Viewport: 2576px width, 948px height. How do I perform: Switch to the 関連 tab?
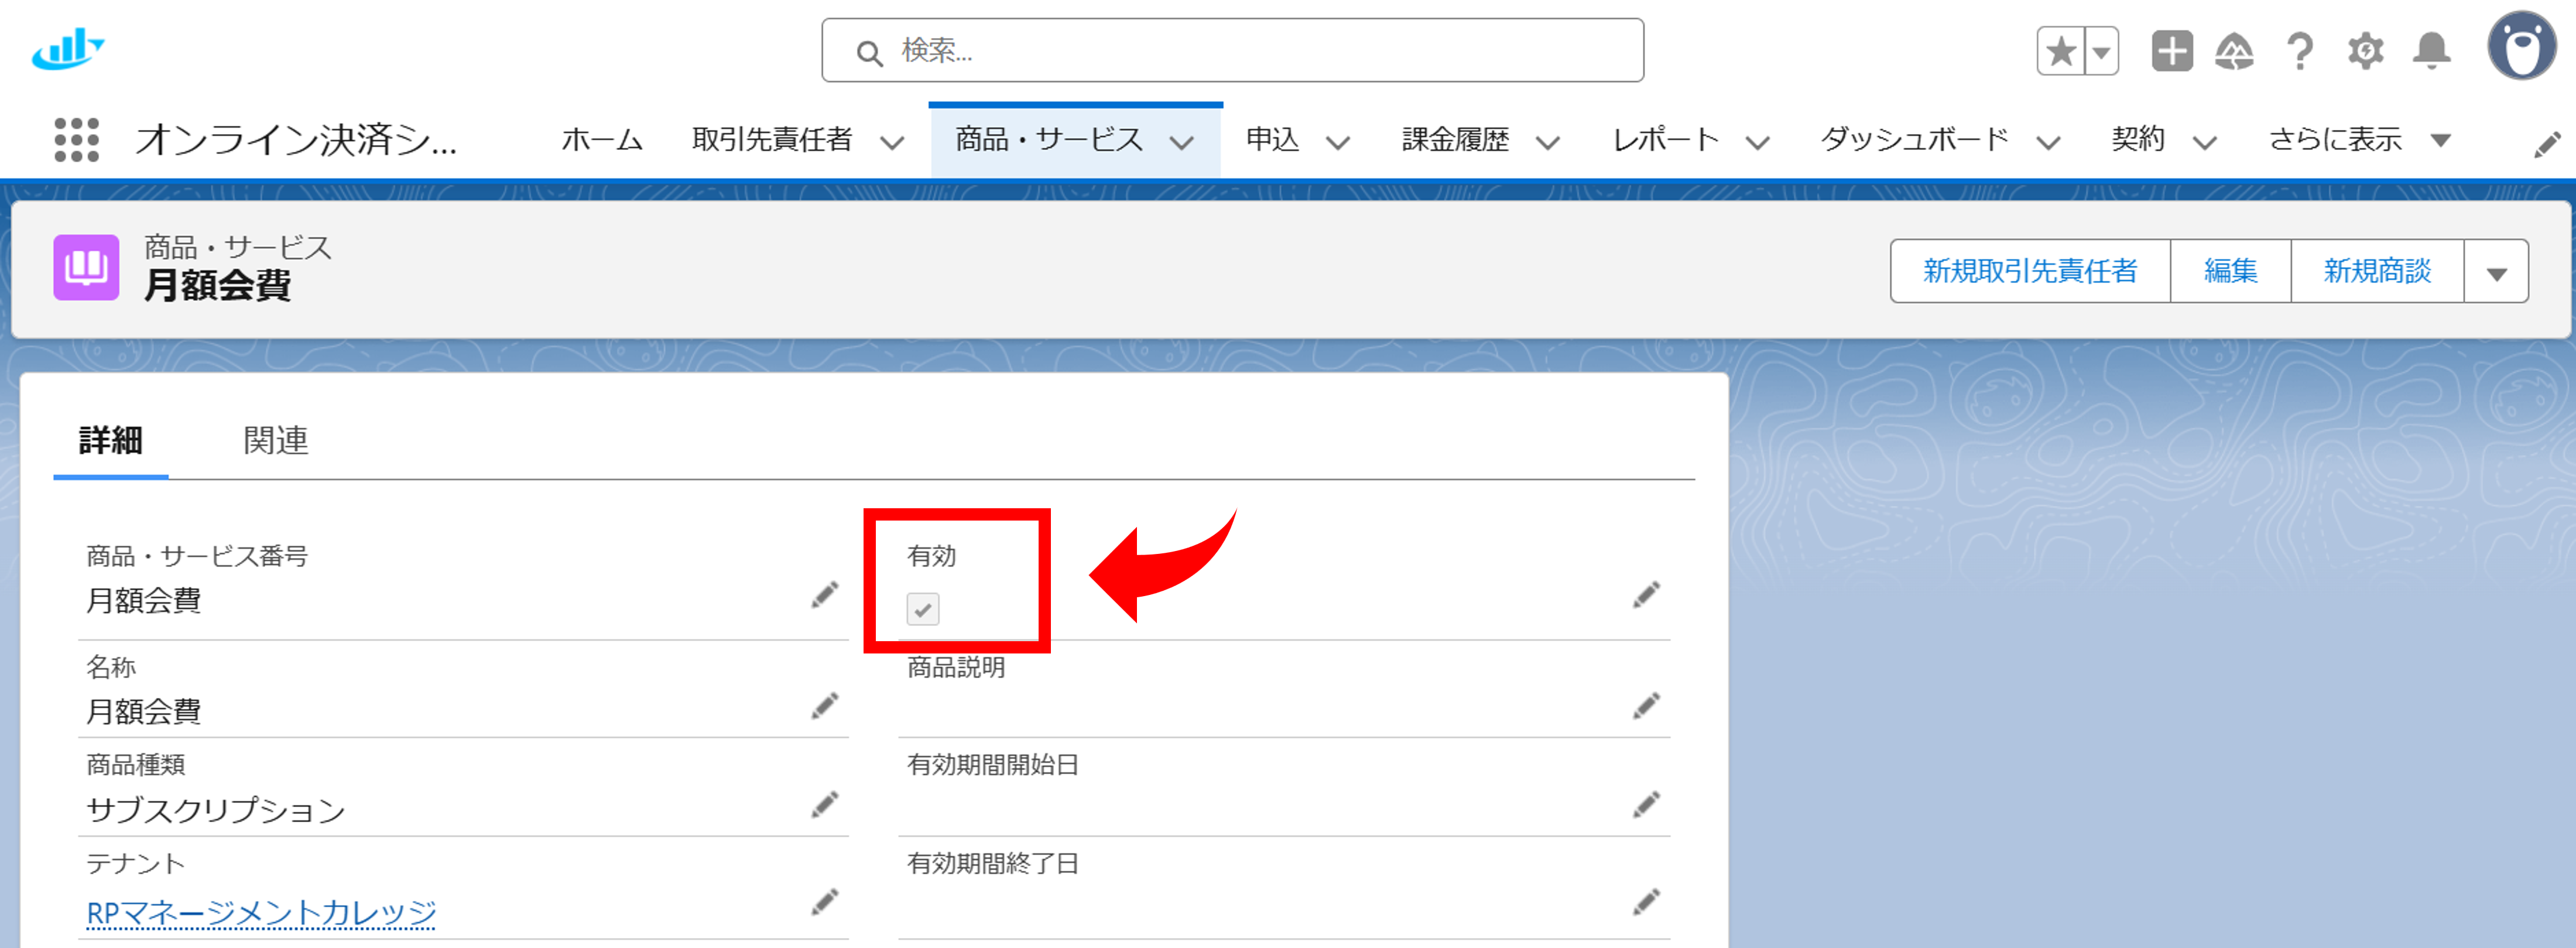(275, 440)
